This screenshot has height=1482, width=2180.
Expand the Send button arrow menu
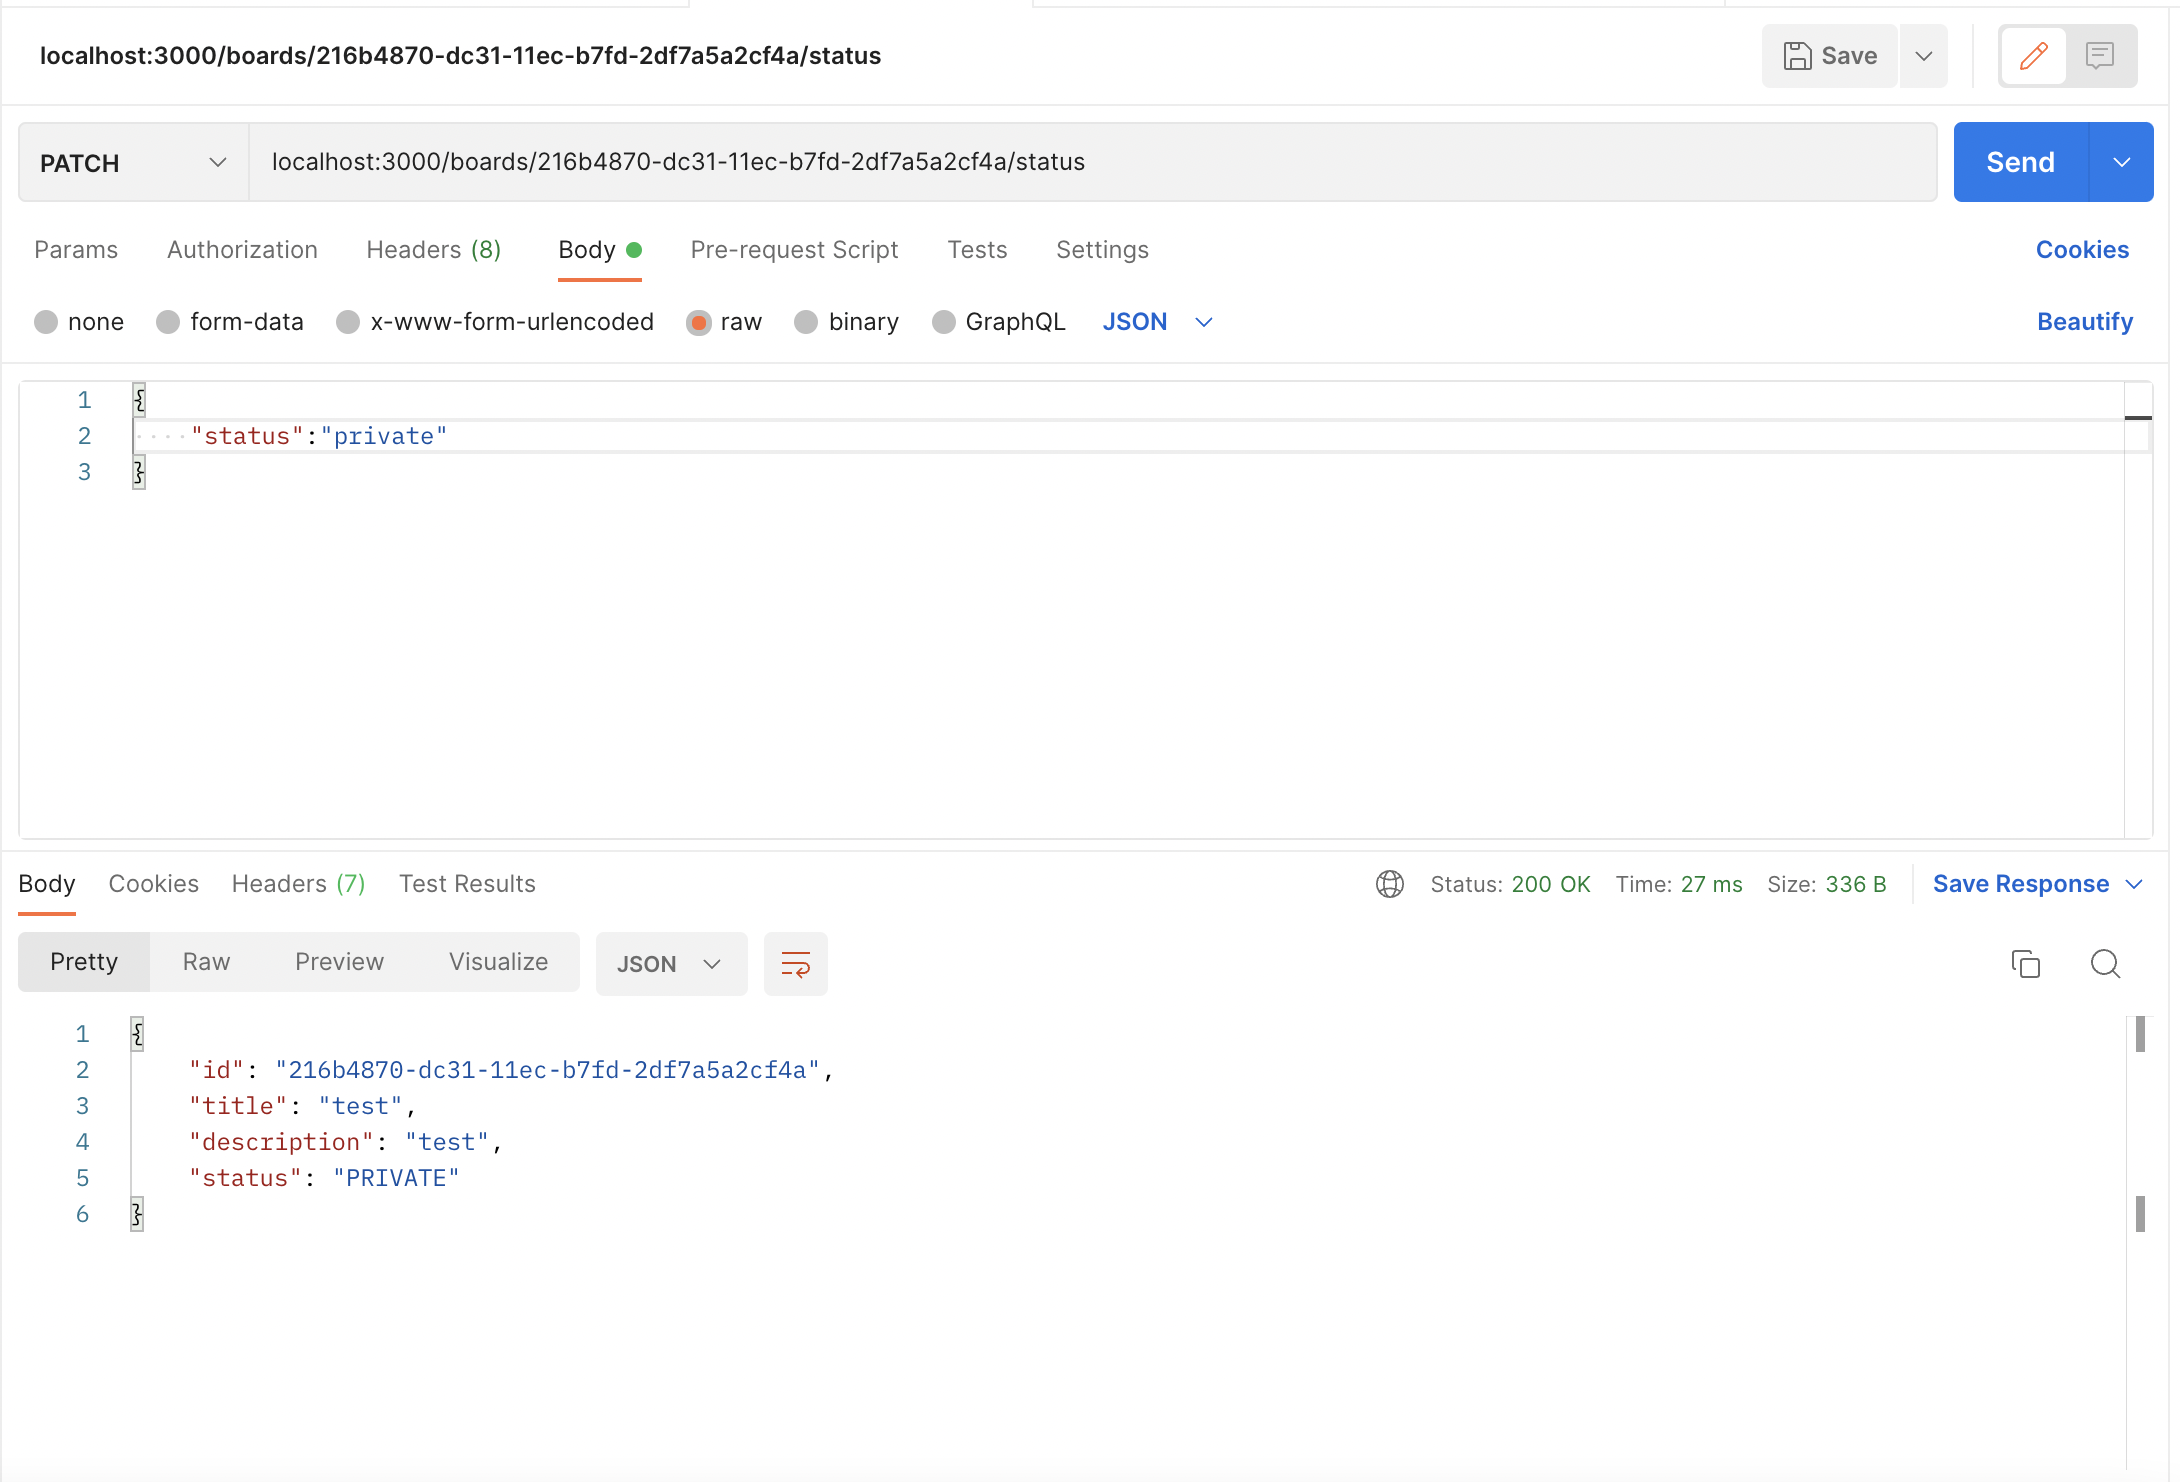2121,163
